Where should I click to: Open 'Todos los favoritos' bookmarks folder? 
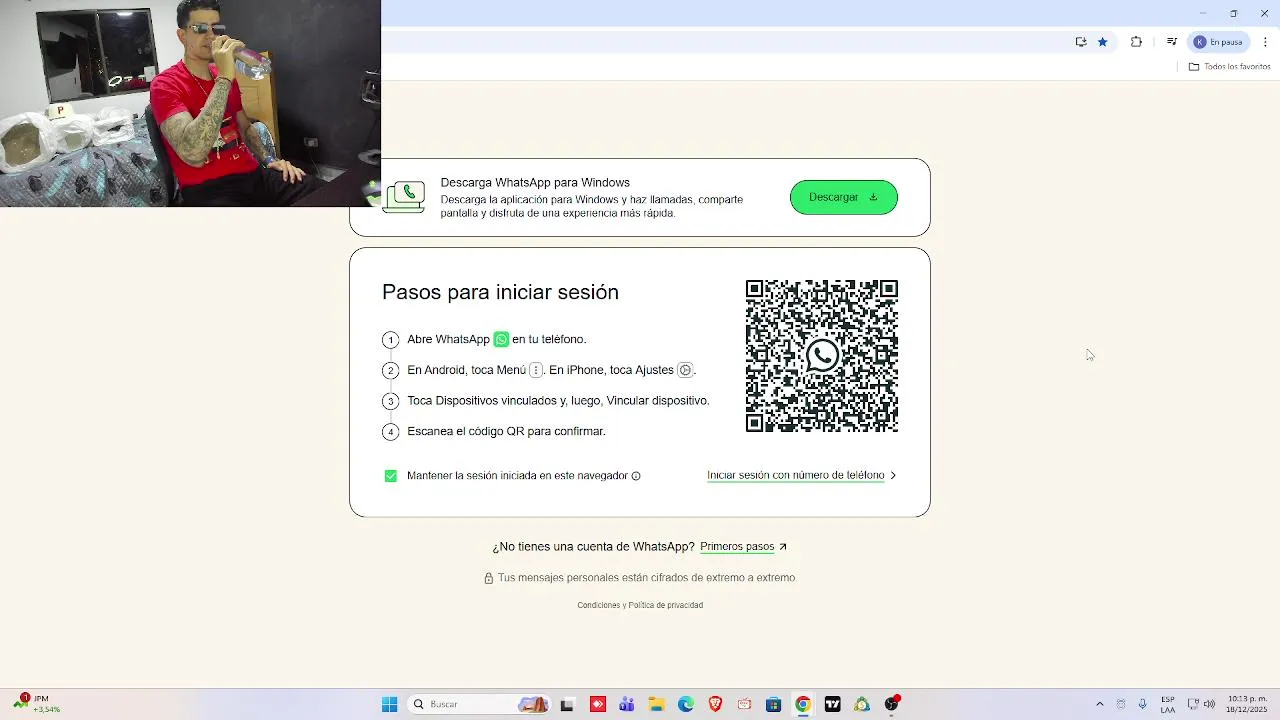(1230, 67)
